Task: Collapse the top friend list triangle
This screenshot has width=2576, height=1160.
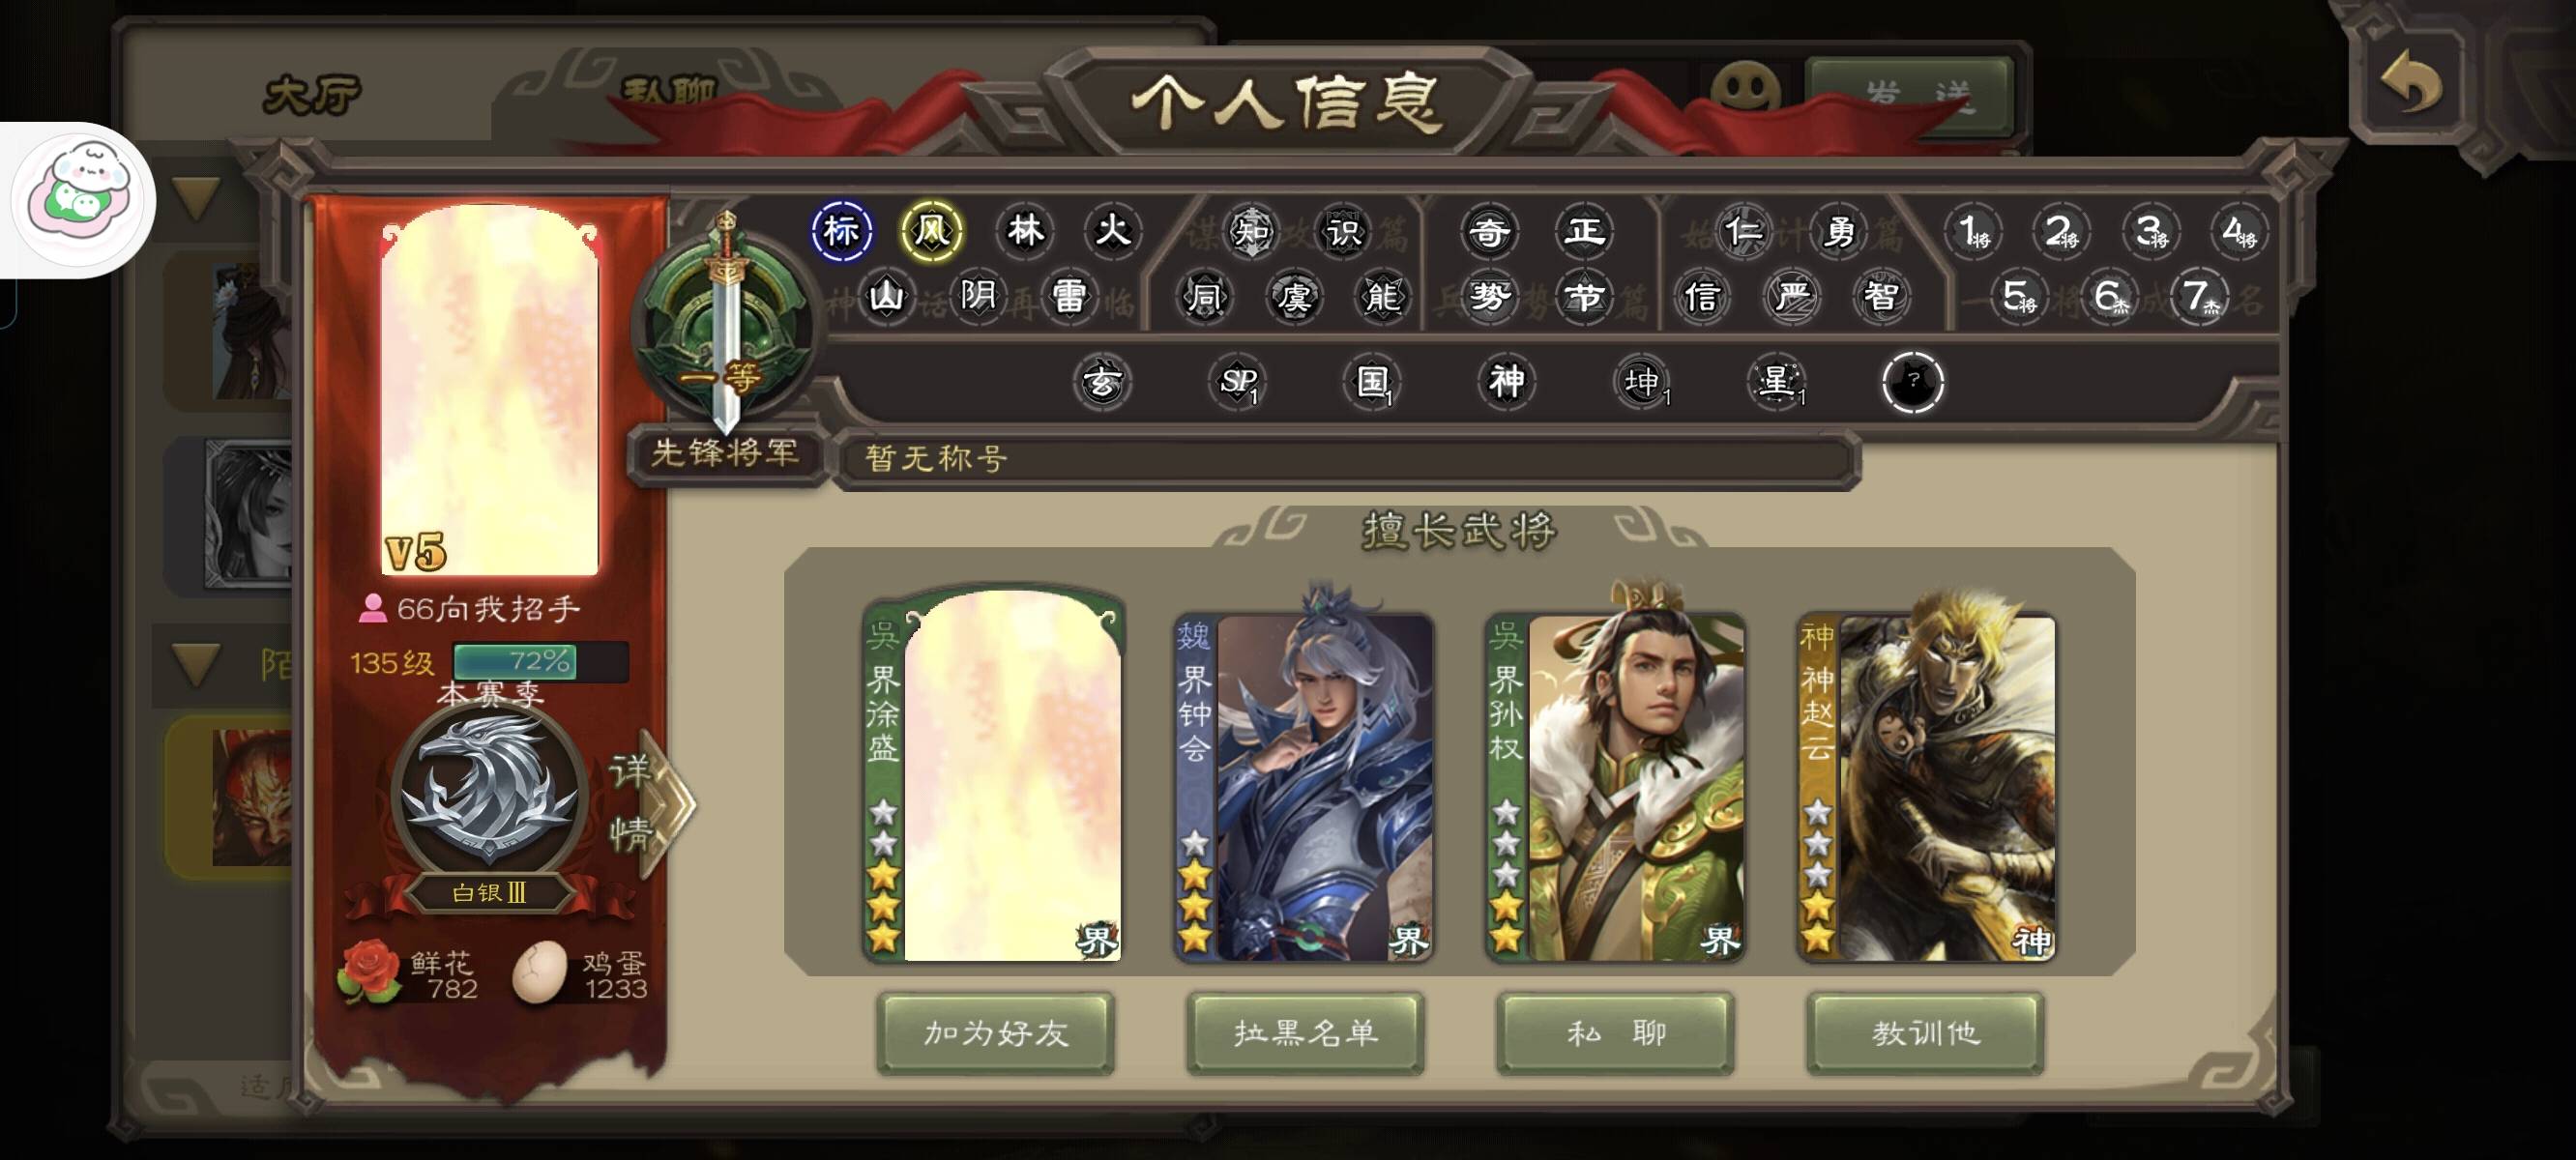Action: coord(196,198)
